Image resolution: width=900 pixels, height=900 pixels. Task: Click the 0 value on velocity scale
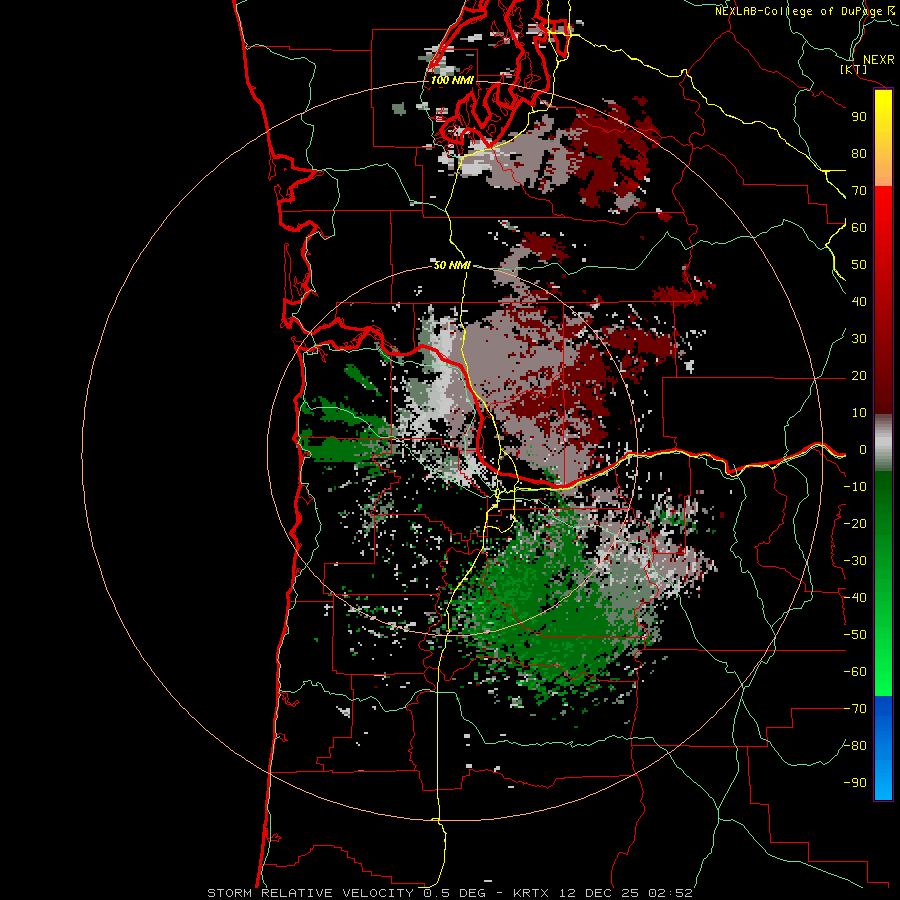[x=863, y=450]
